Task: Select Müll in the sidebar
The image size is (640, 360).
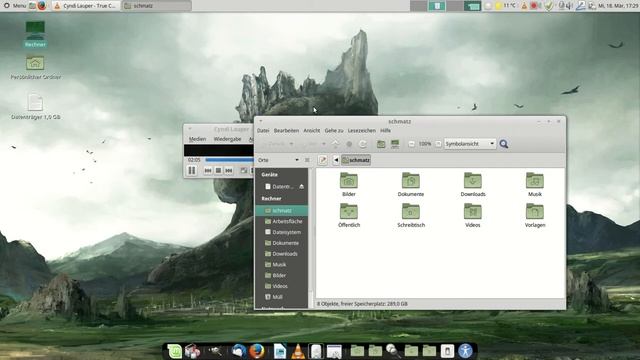Action: [282, 297]
